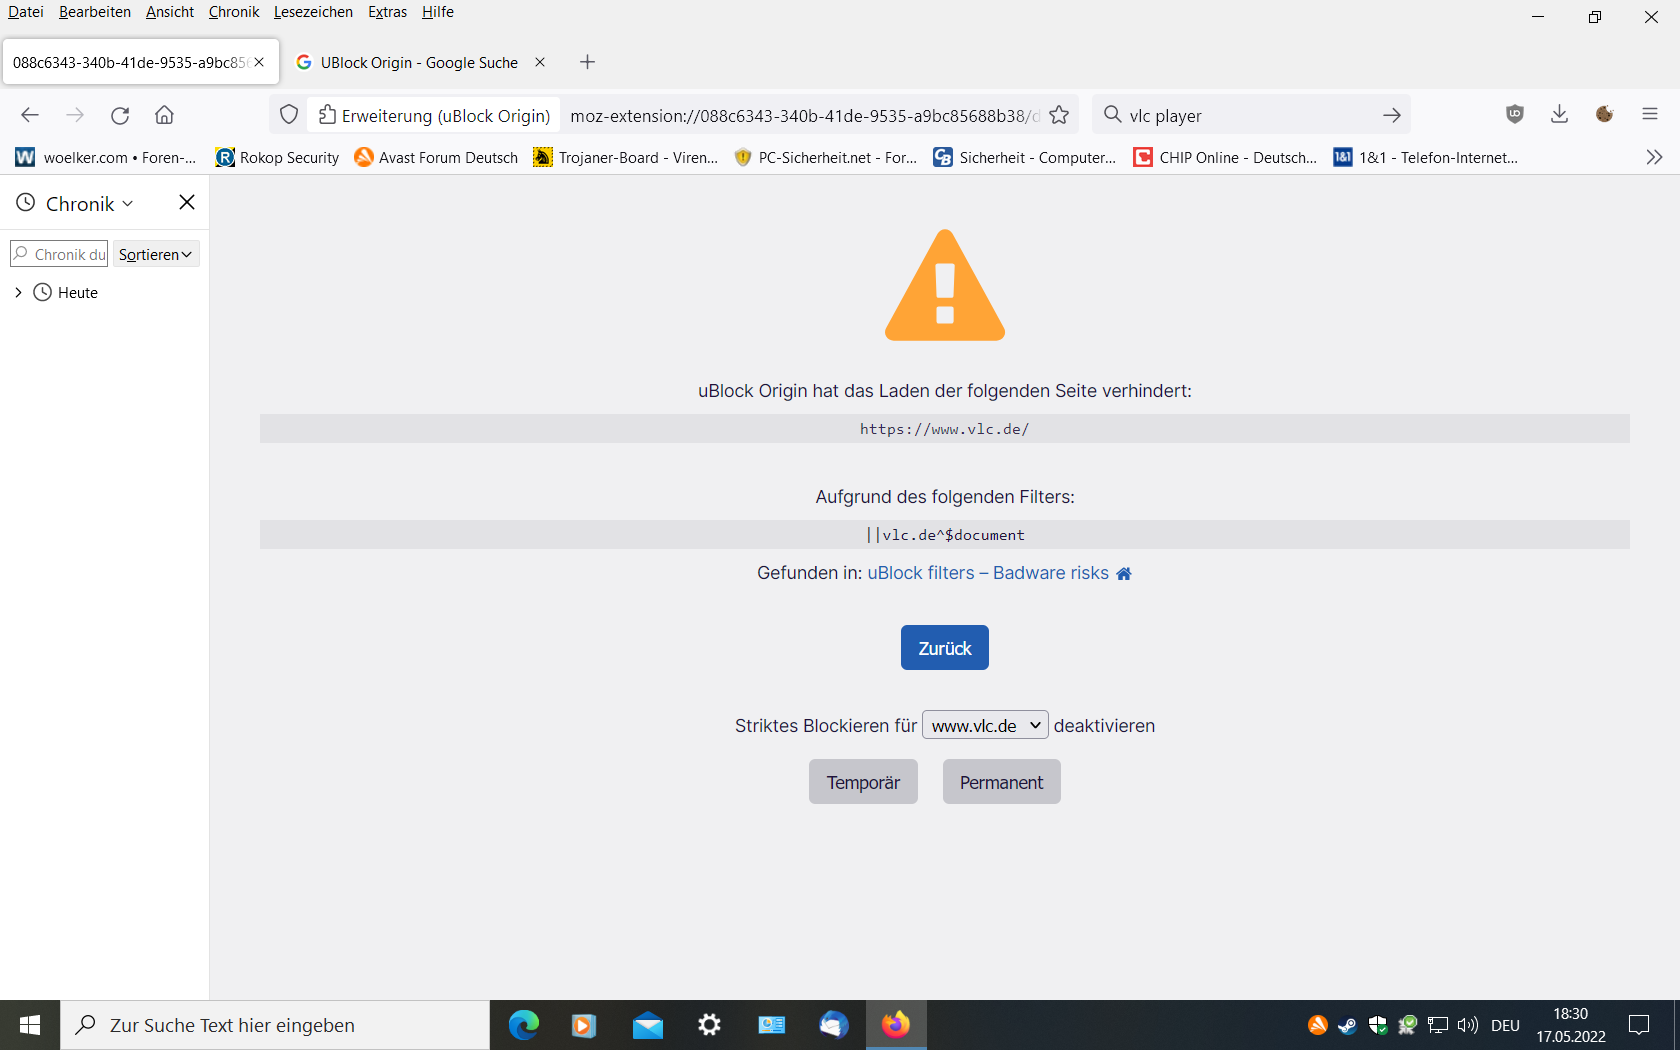Image resolution: width=1680 pixels, height=1050 pixels.
Task: Open the uBlock Origin toolbar icon
Action: pyautogui.click(x=1515, y=114)
